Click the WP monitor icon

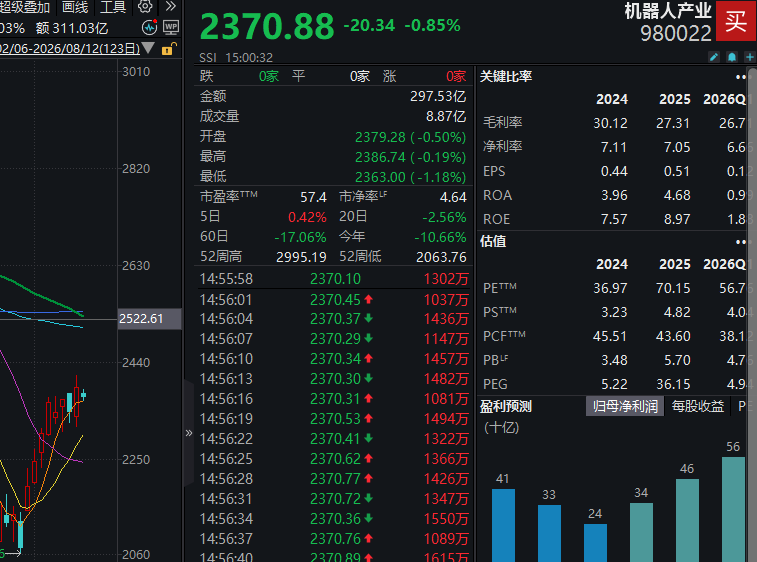click(x=171, y=28)
